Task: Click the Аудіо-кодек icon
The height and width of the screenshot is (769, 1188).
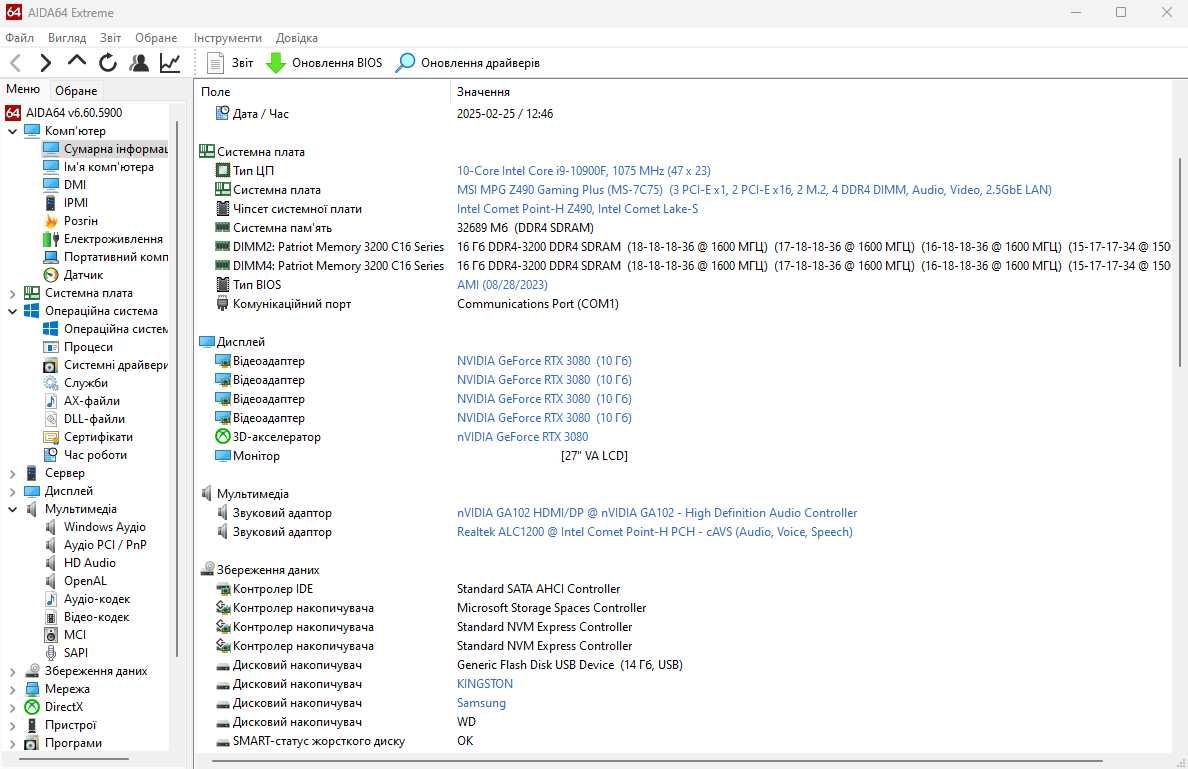Action: (x=51, y=599)
